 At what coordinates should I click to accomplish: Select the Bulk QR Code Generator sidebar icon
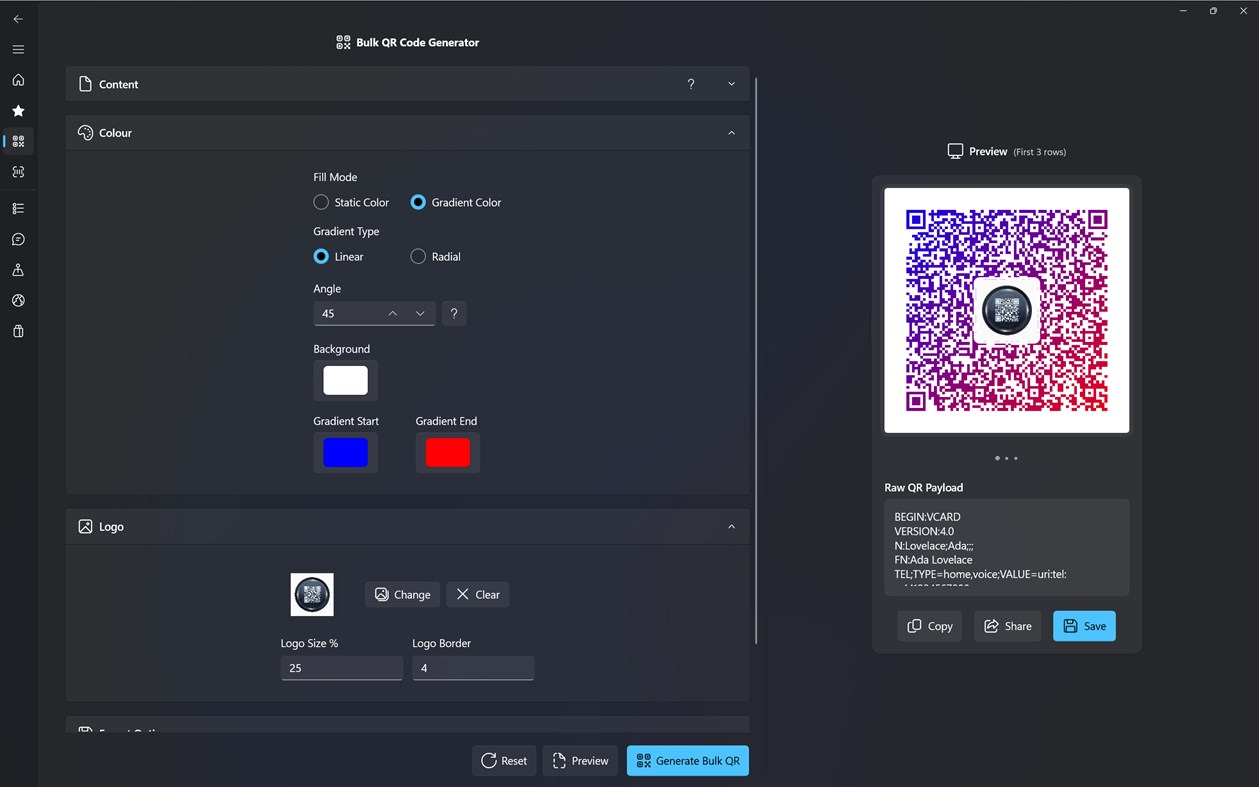pos(18,141)
